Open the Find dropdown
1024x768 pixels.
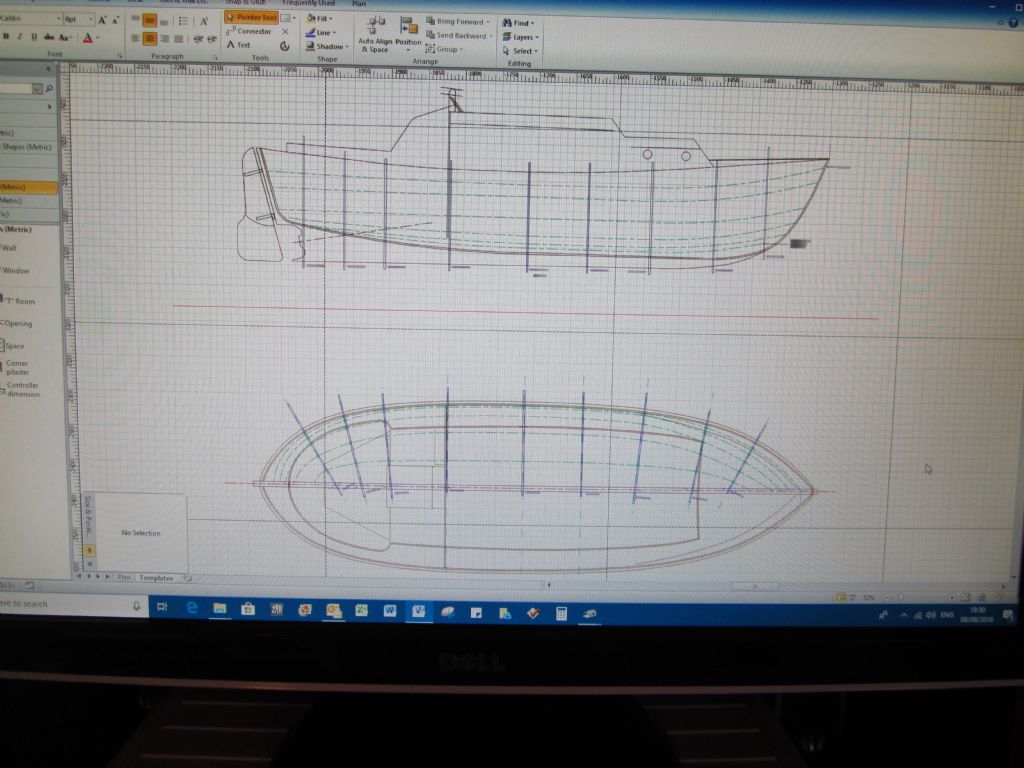click(518, 23)
